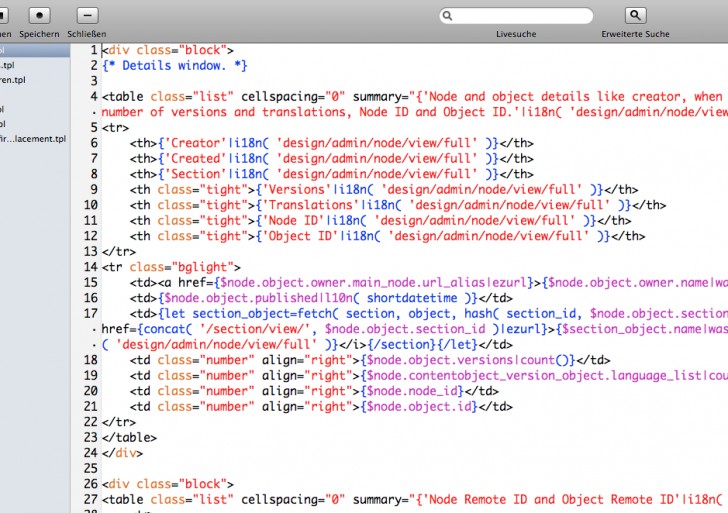Click the tr class="bglight" line
Image resolution: width=728 pixels, height=513 pixels.
pyautogui.click(x=170, y=267)
